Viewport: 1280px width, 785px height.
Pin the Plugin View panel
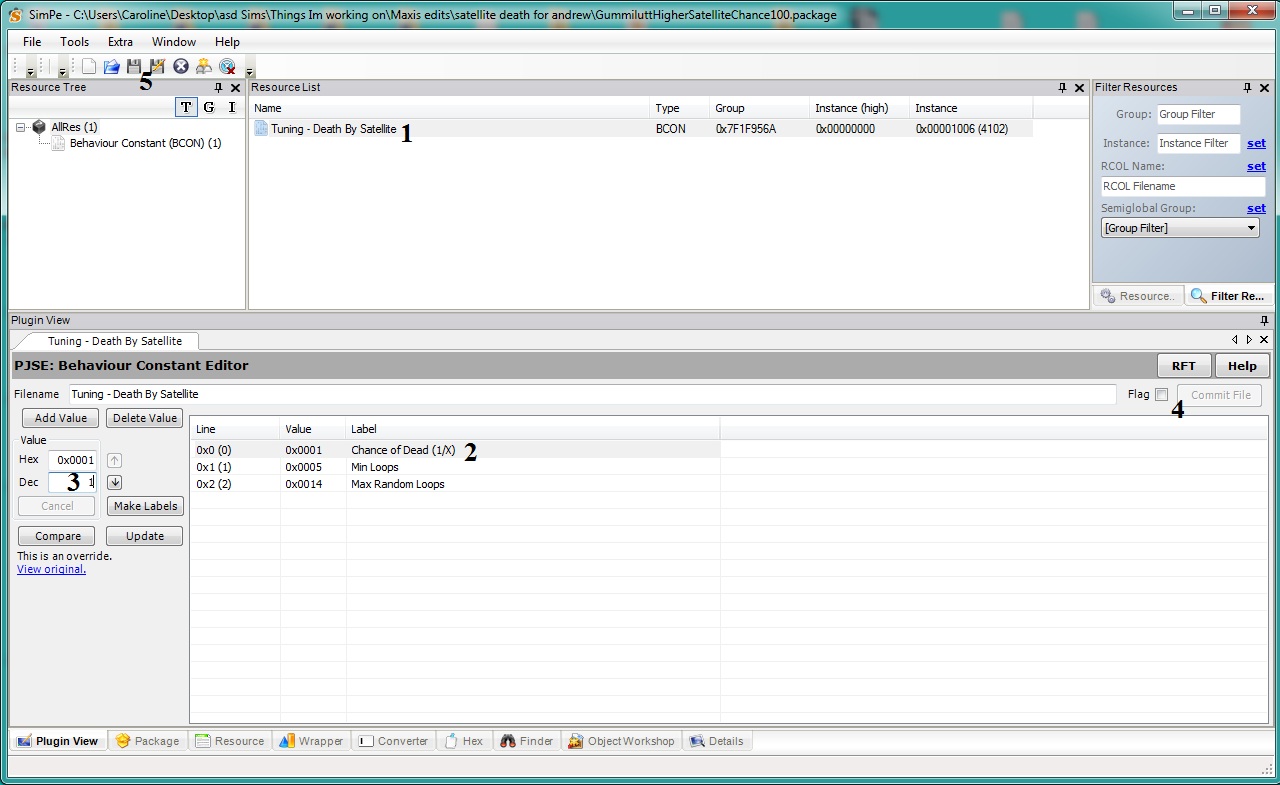[x=1265, y=321]
